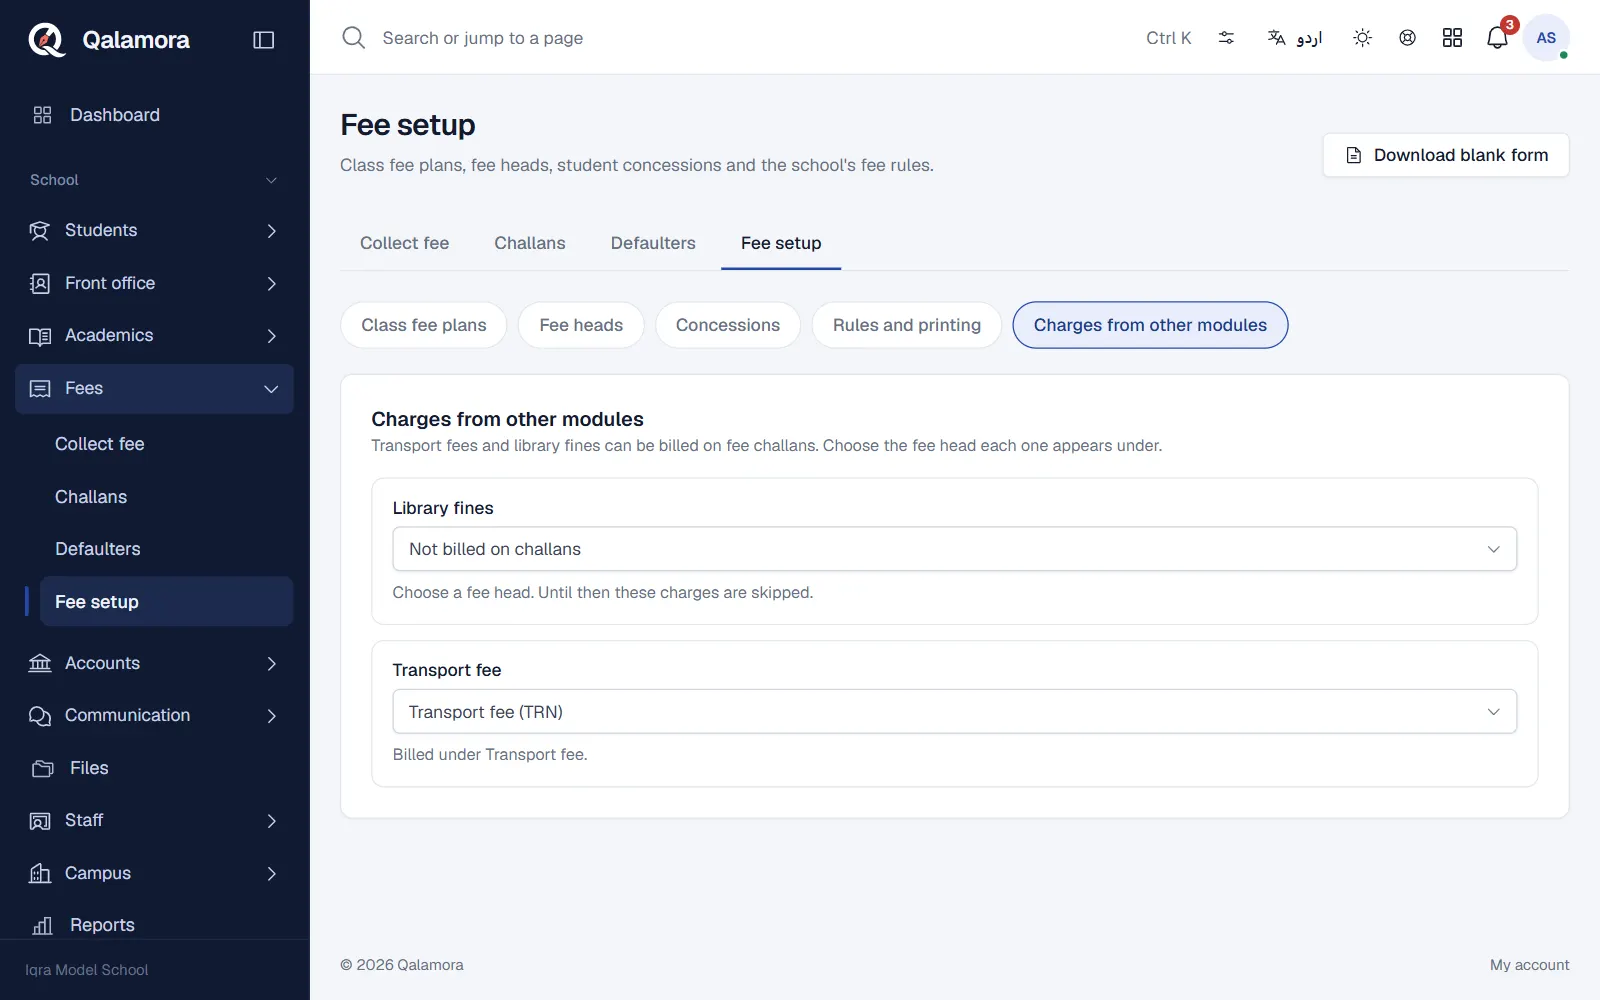Open Collect fee in the sidebar submenu
Image resolution: width=1600 pixels, height=1000 pixels.
167,444
